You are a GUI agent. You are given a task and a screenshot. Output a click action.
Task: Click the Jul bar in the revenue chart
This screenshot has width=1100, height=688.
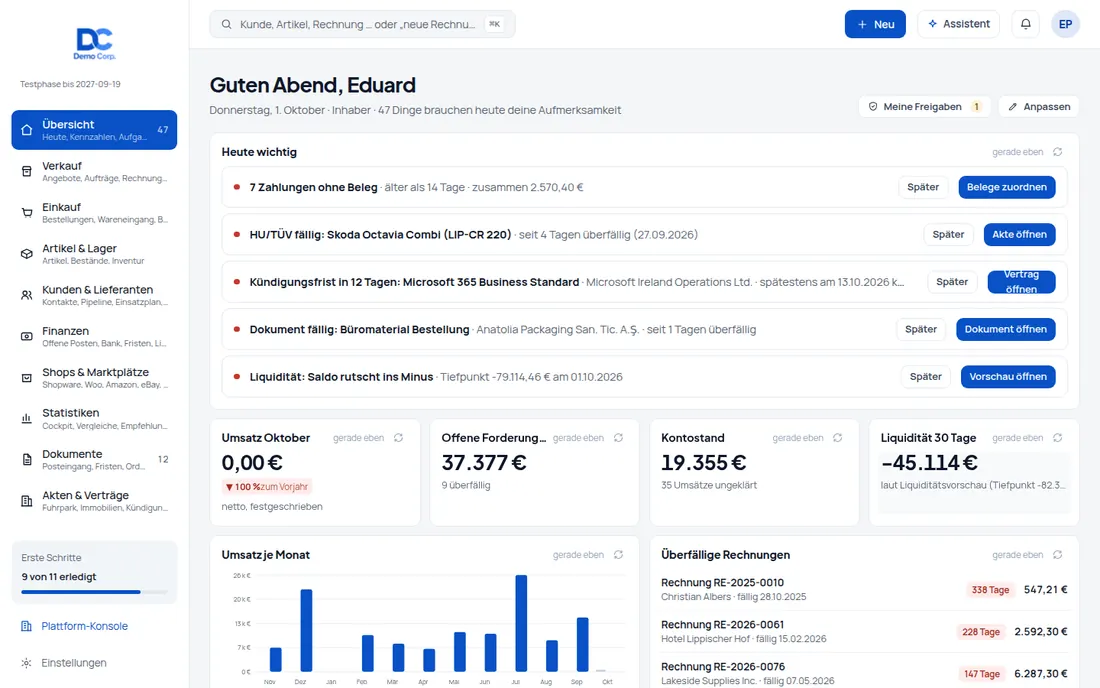click(x=521, y=623)
